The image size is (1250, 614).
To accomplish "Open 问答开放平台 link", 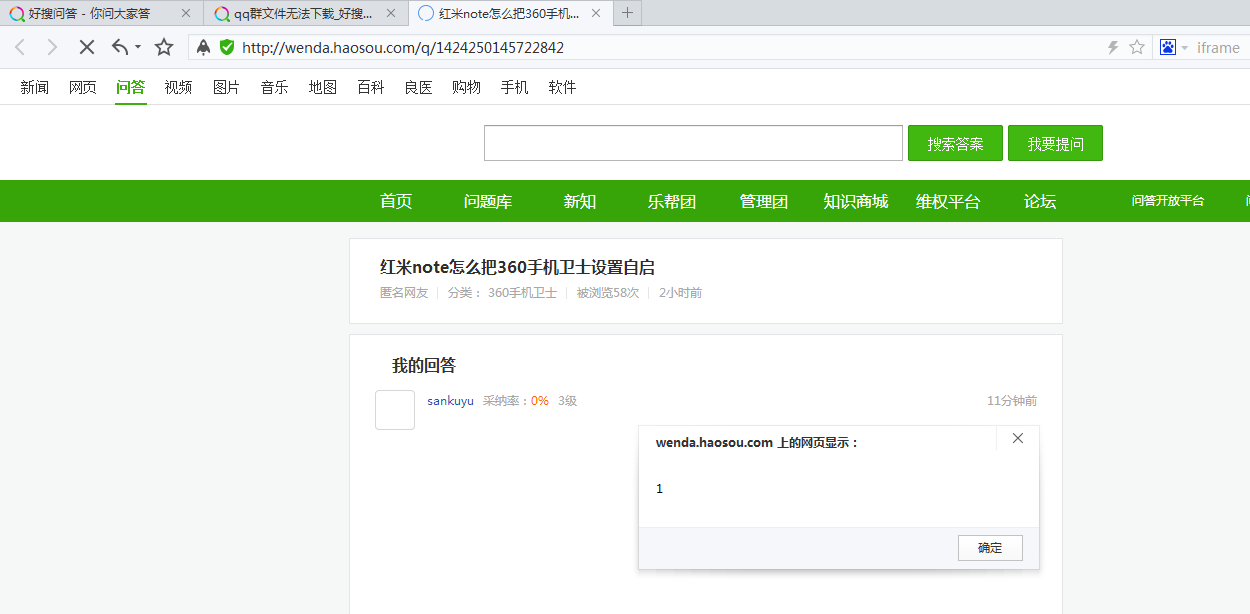I will tap(1168, 201).
